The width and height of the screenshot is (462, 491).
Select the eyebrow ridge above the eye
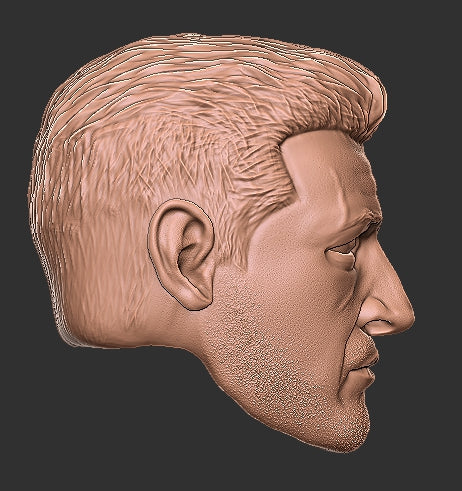click(360, 222)
